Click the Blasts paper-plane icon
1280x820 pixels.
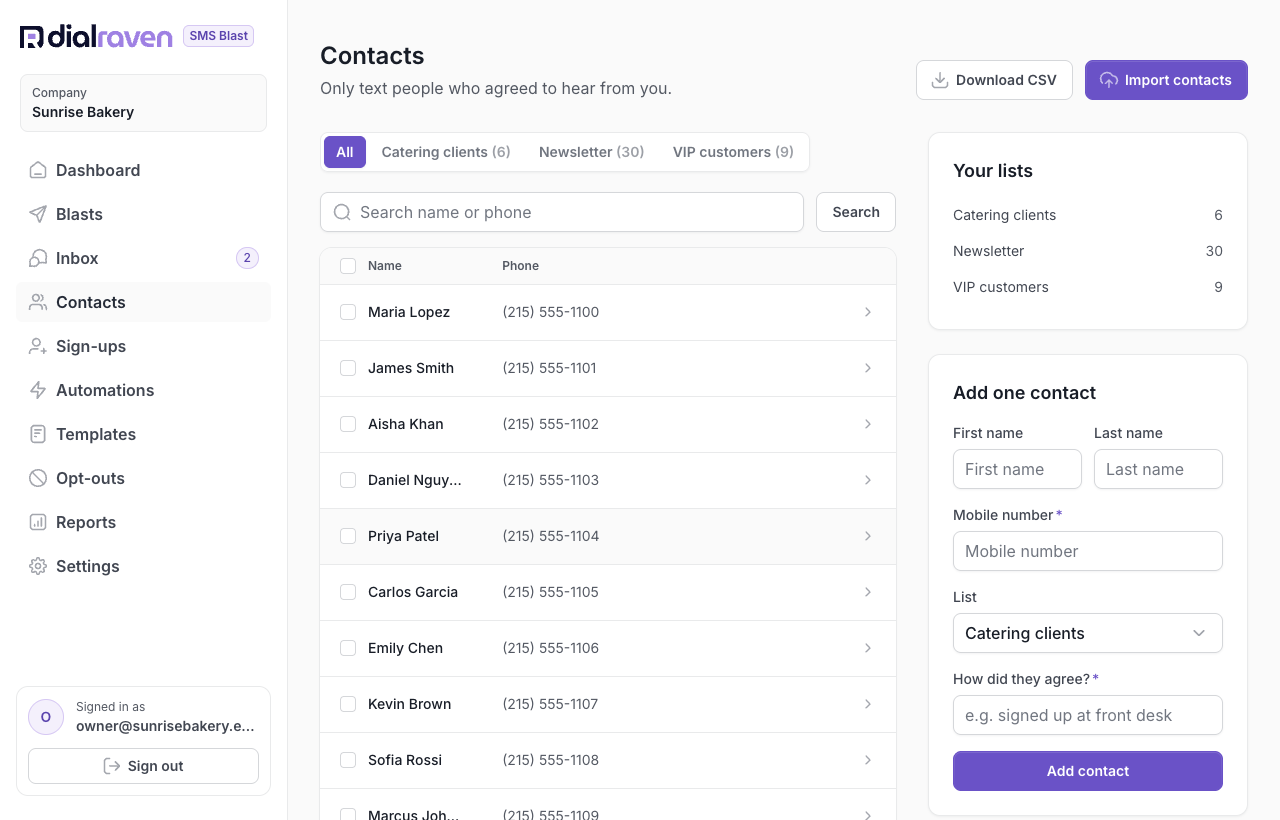coord(38,214)
